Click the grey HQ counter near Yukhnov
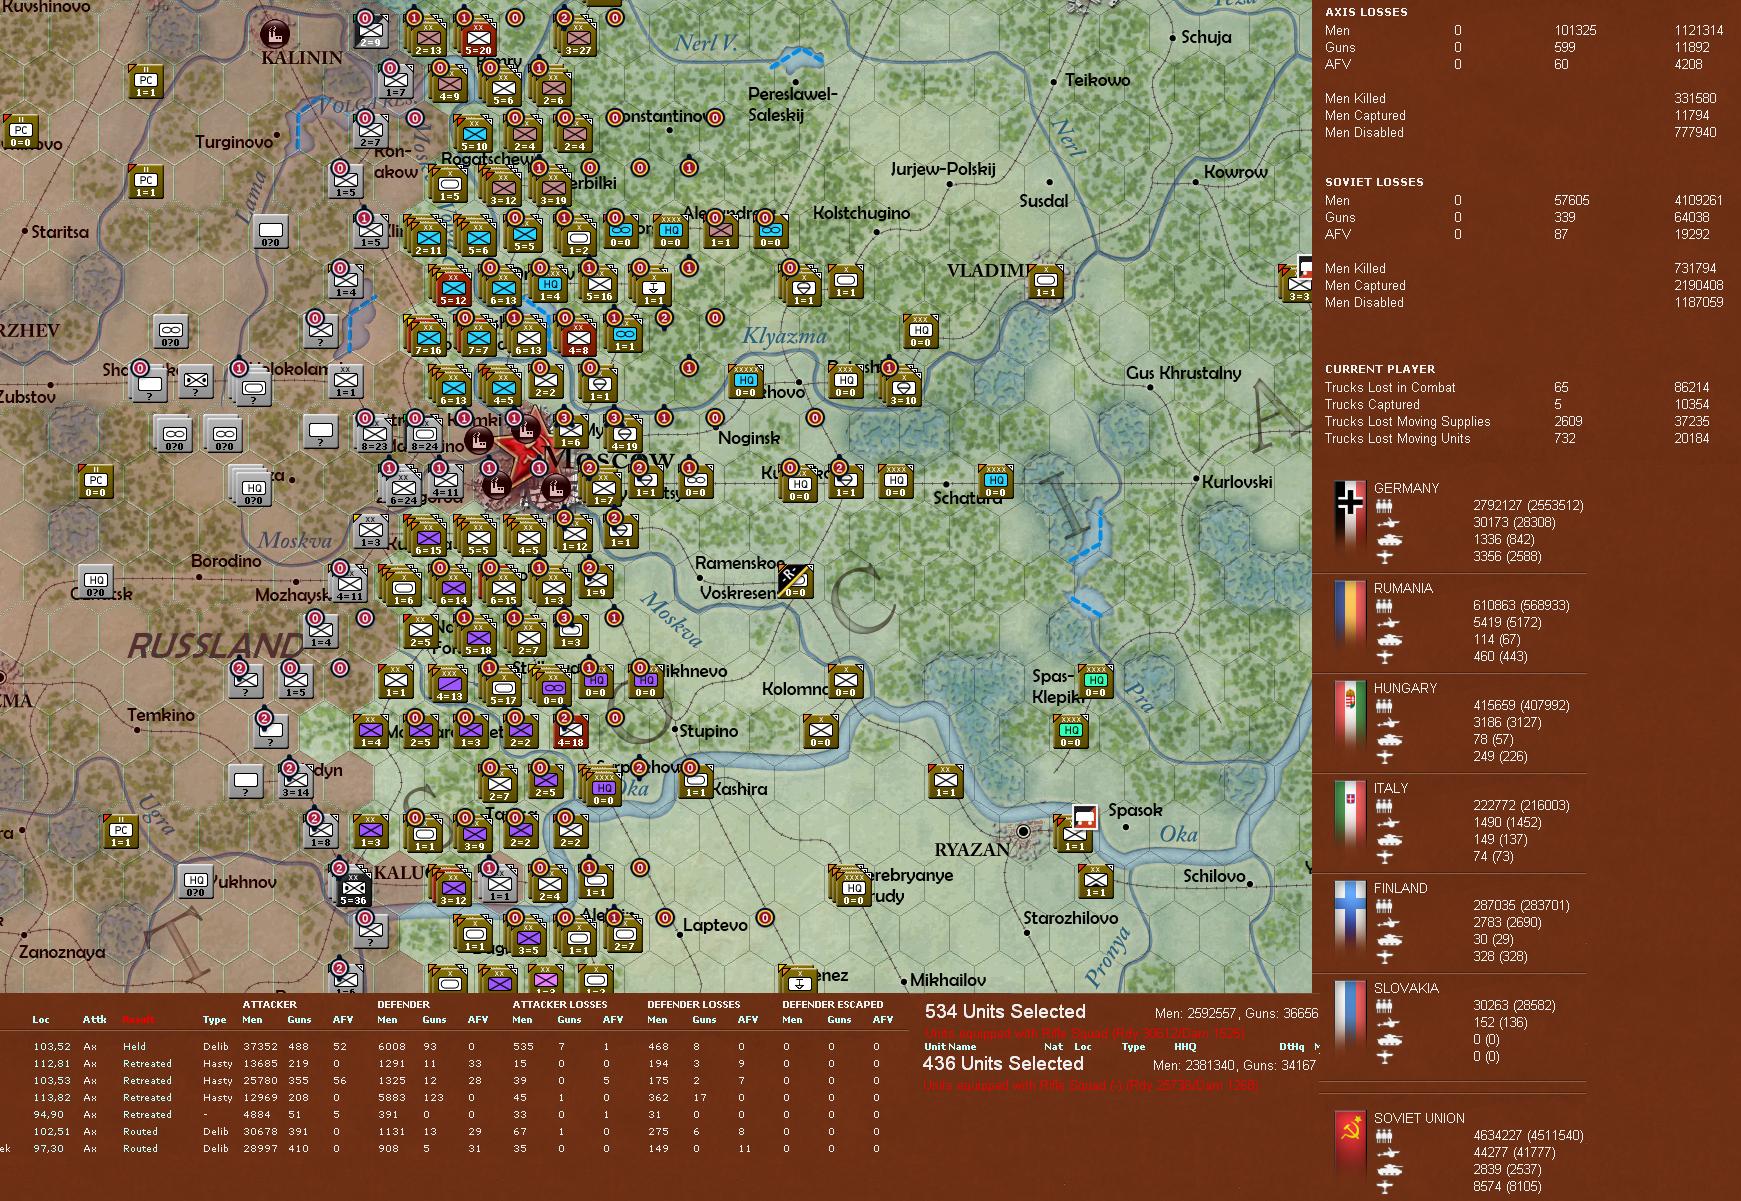This screenshot has width=1741, height=1201. [195, 881]
